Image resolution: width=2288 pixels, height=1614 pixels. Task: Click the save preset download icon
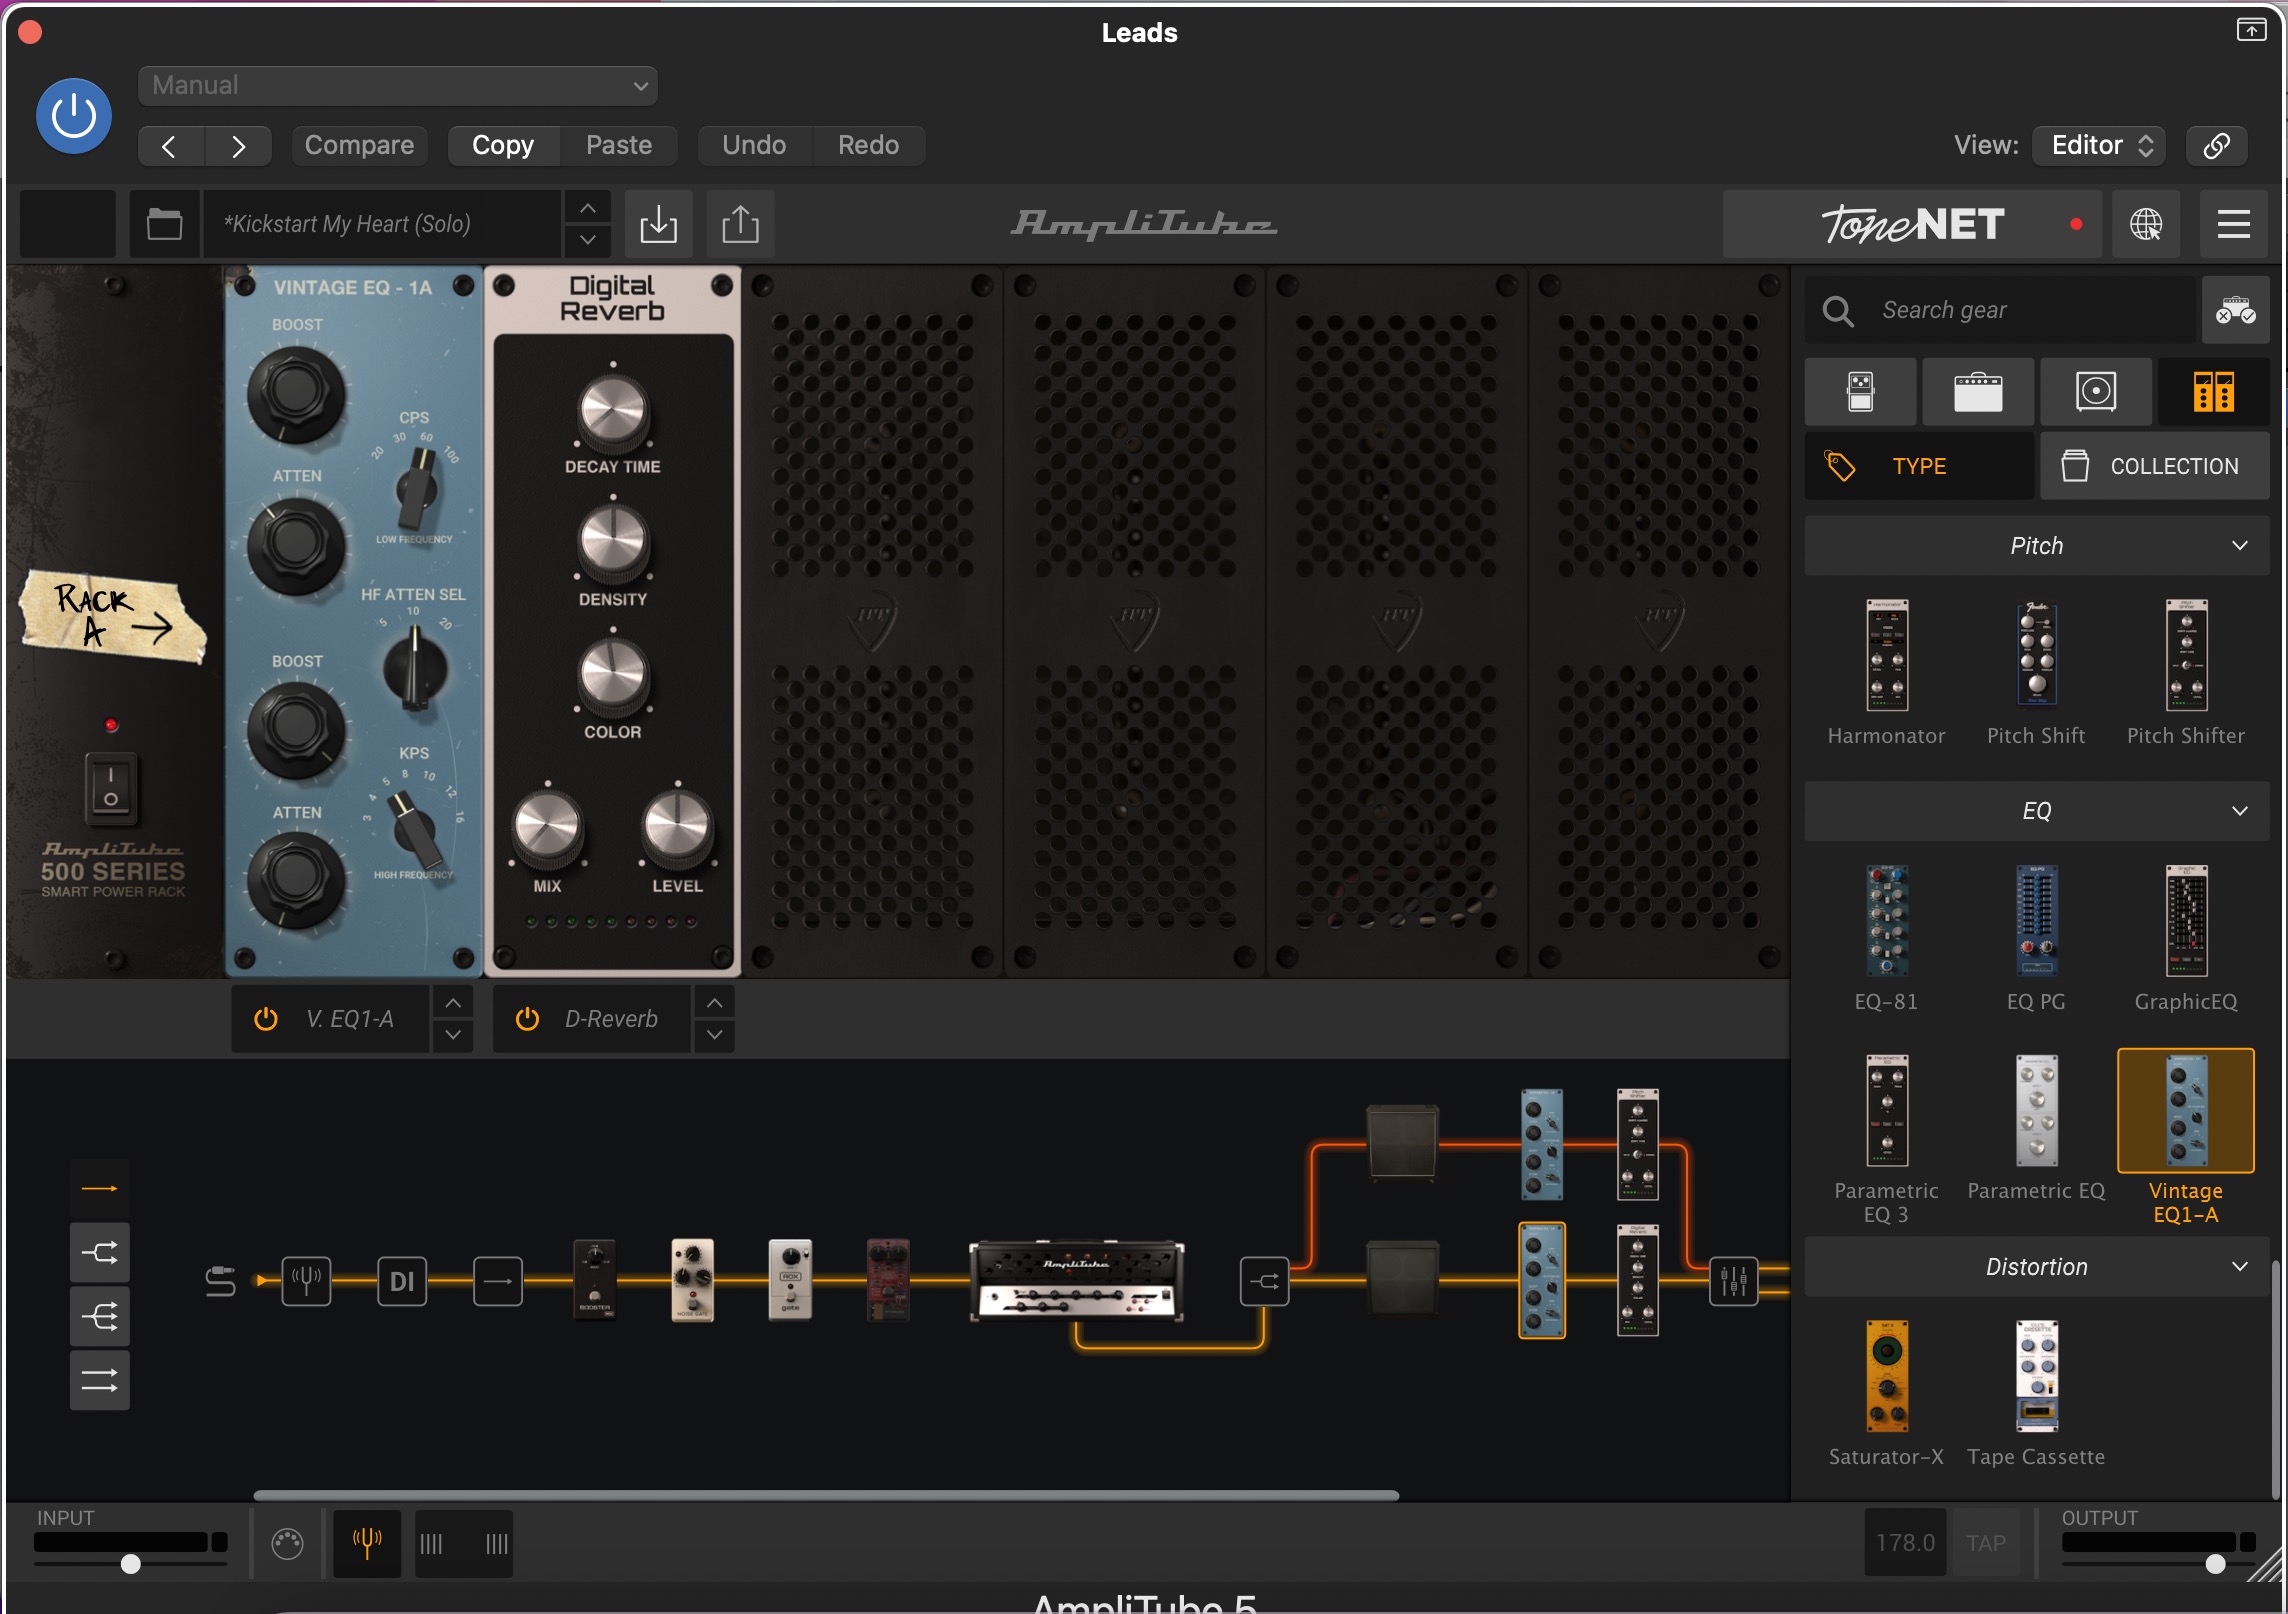coord(658,224)
